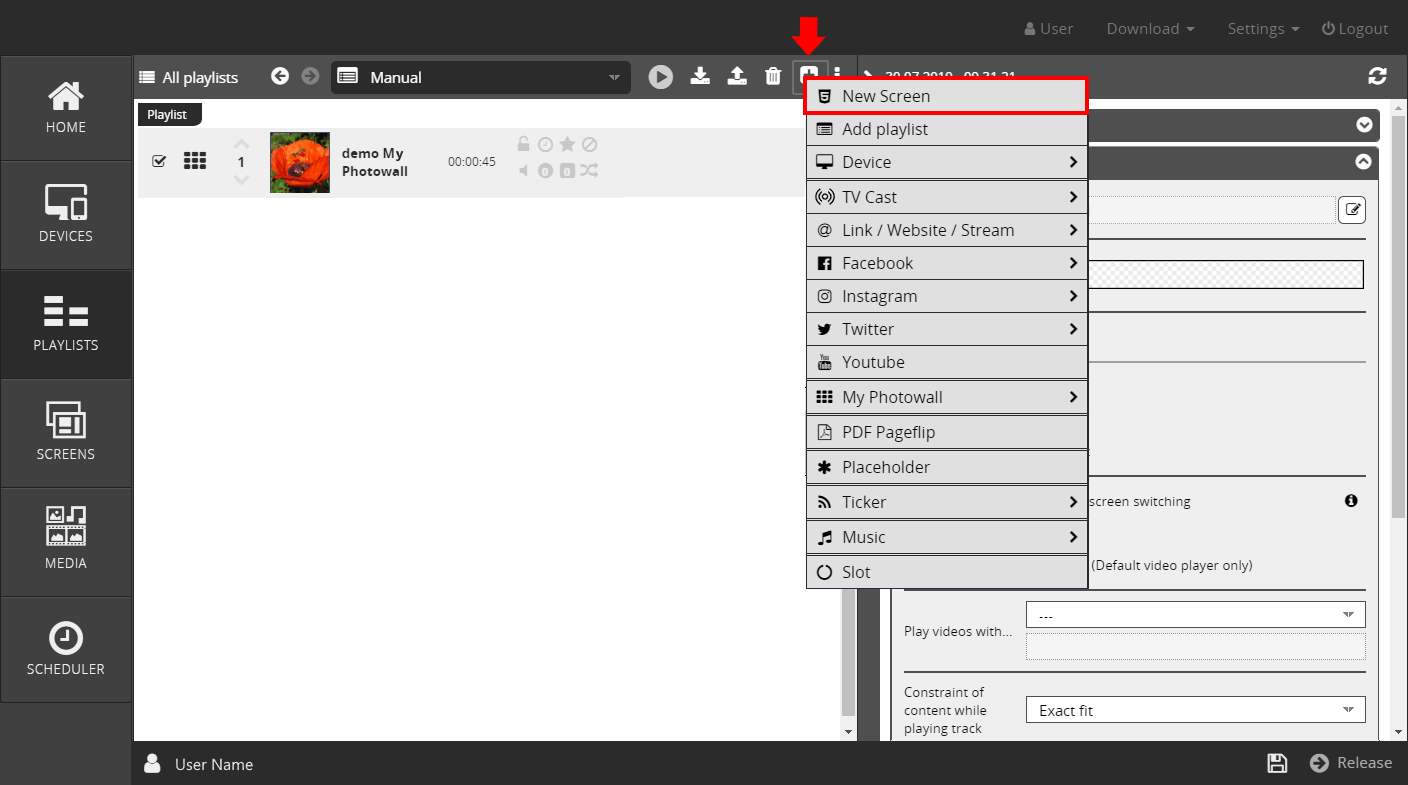Click the info icon beside screen switching
This screenshot has width=1408, height=785.
[1351, 500]
